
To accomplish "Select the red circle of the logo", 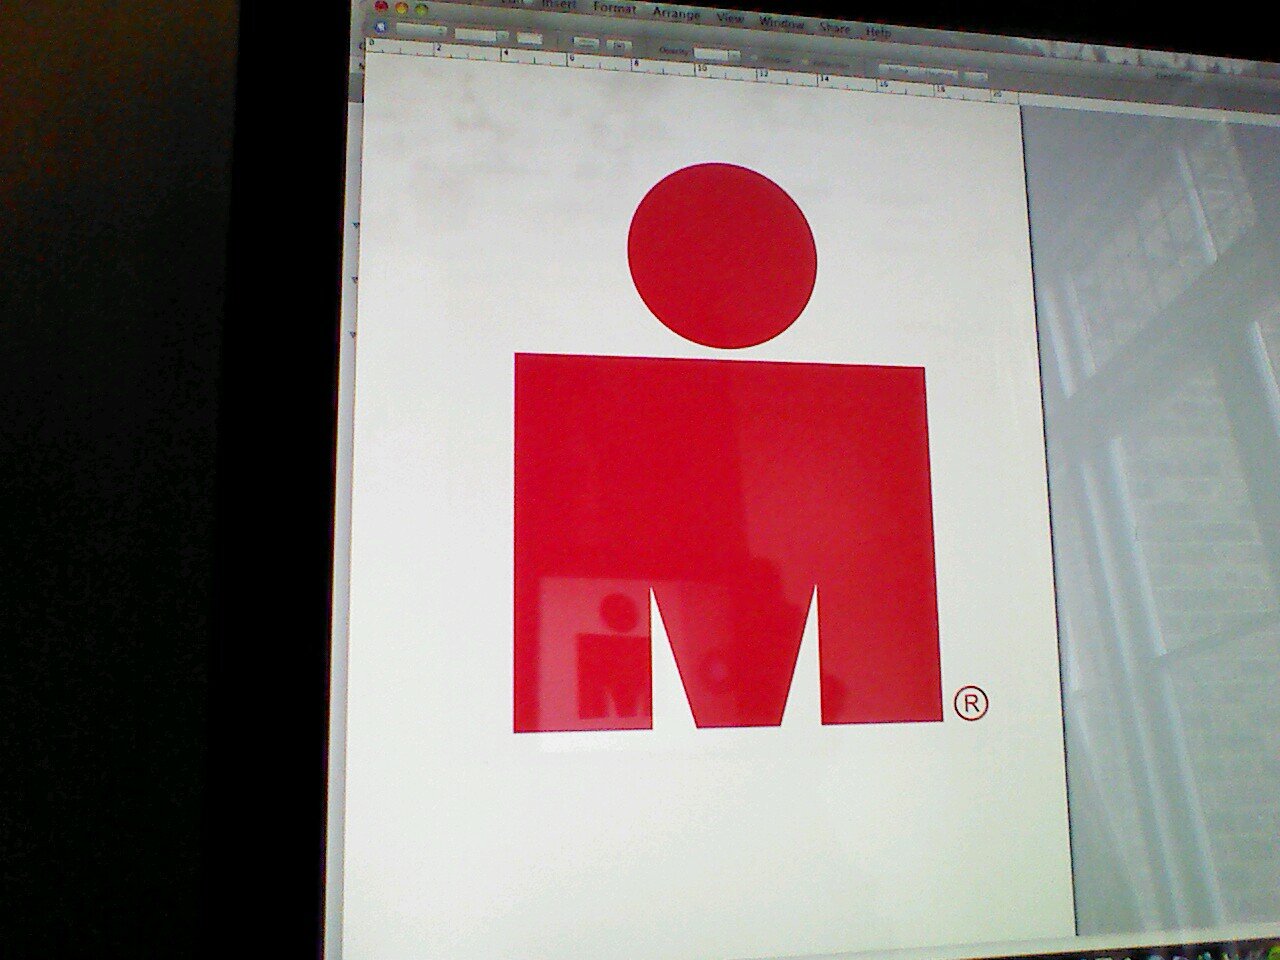I will pos(722,256).
